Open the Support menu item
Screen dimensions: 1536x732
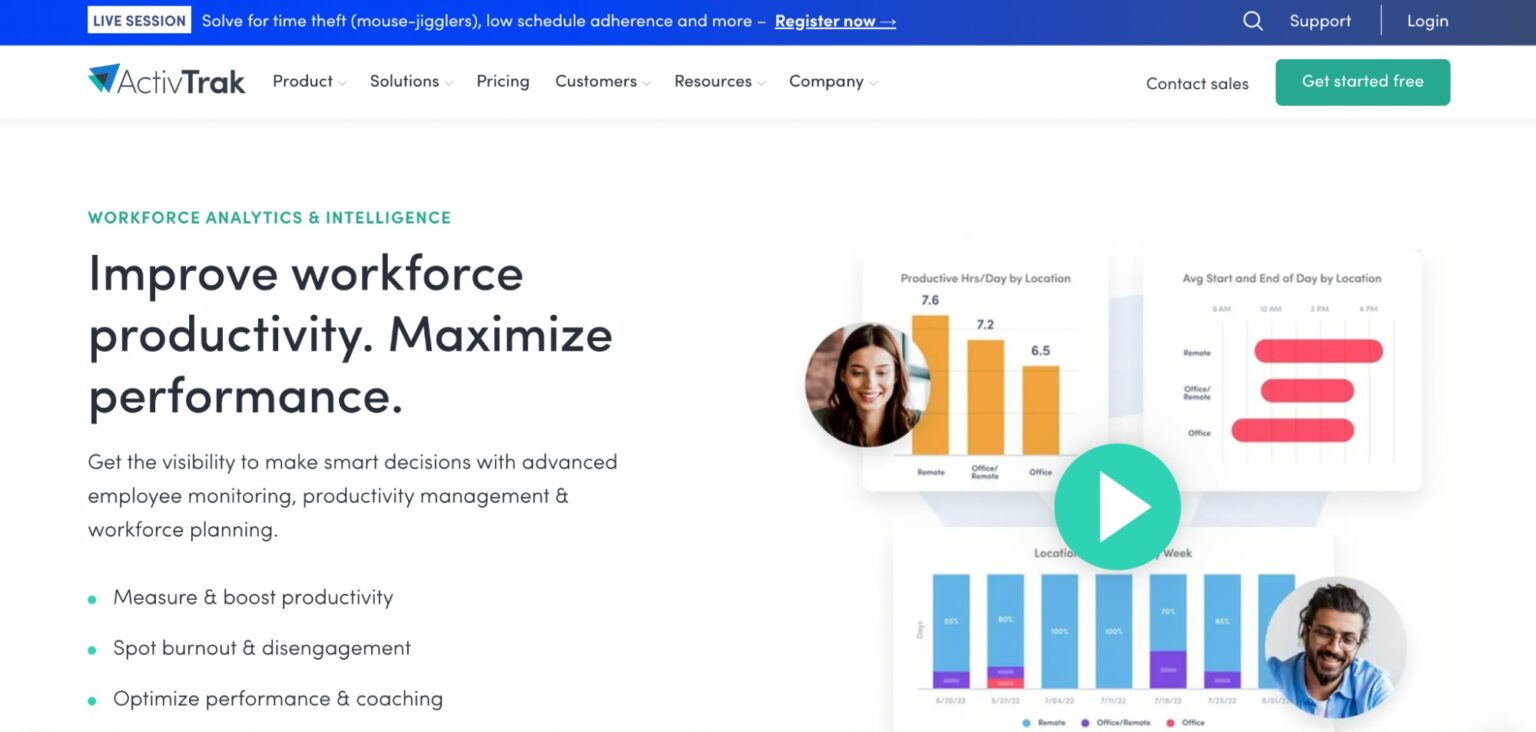[x=1319, y=20]
